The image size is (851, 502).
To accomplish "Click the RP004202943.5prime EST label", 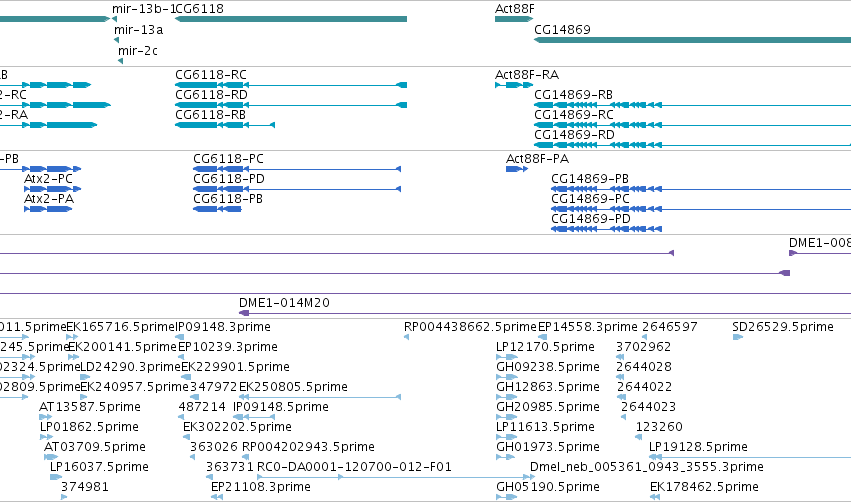I will (x=308, y=447).
